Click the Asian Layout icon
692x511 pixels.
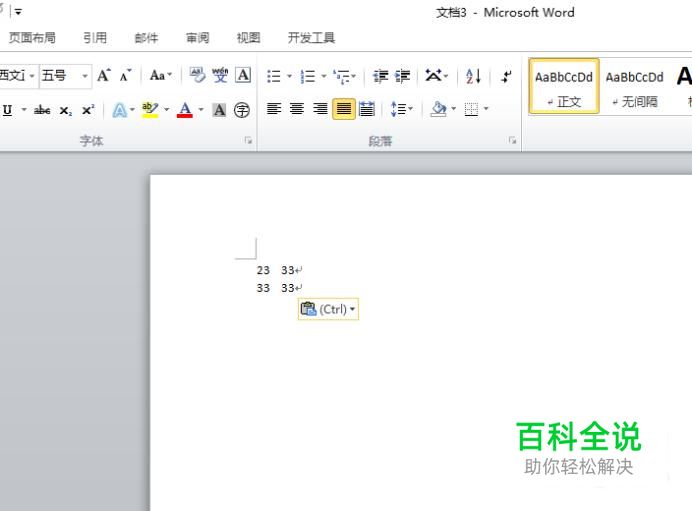point(433,75)
